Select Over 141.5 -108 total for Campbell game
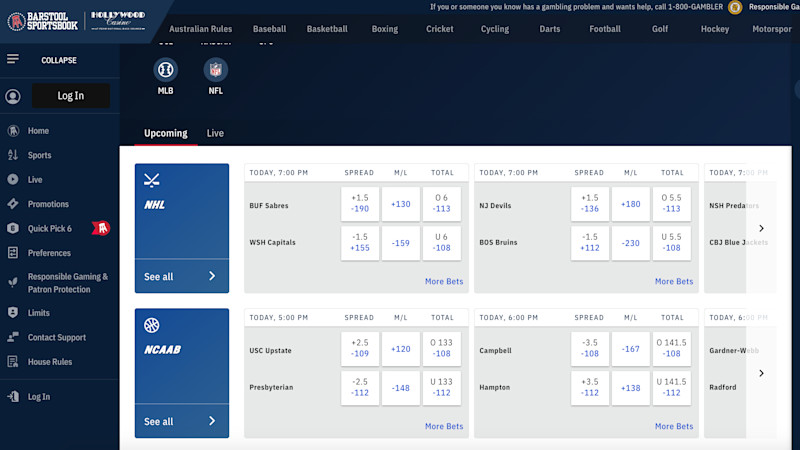This screenshot has width=800, height=450. [671, 349]
